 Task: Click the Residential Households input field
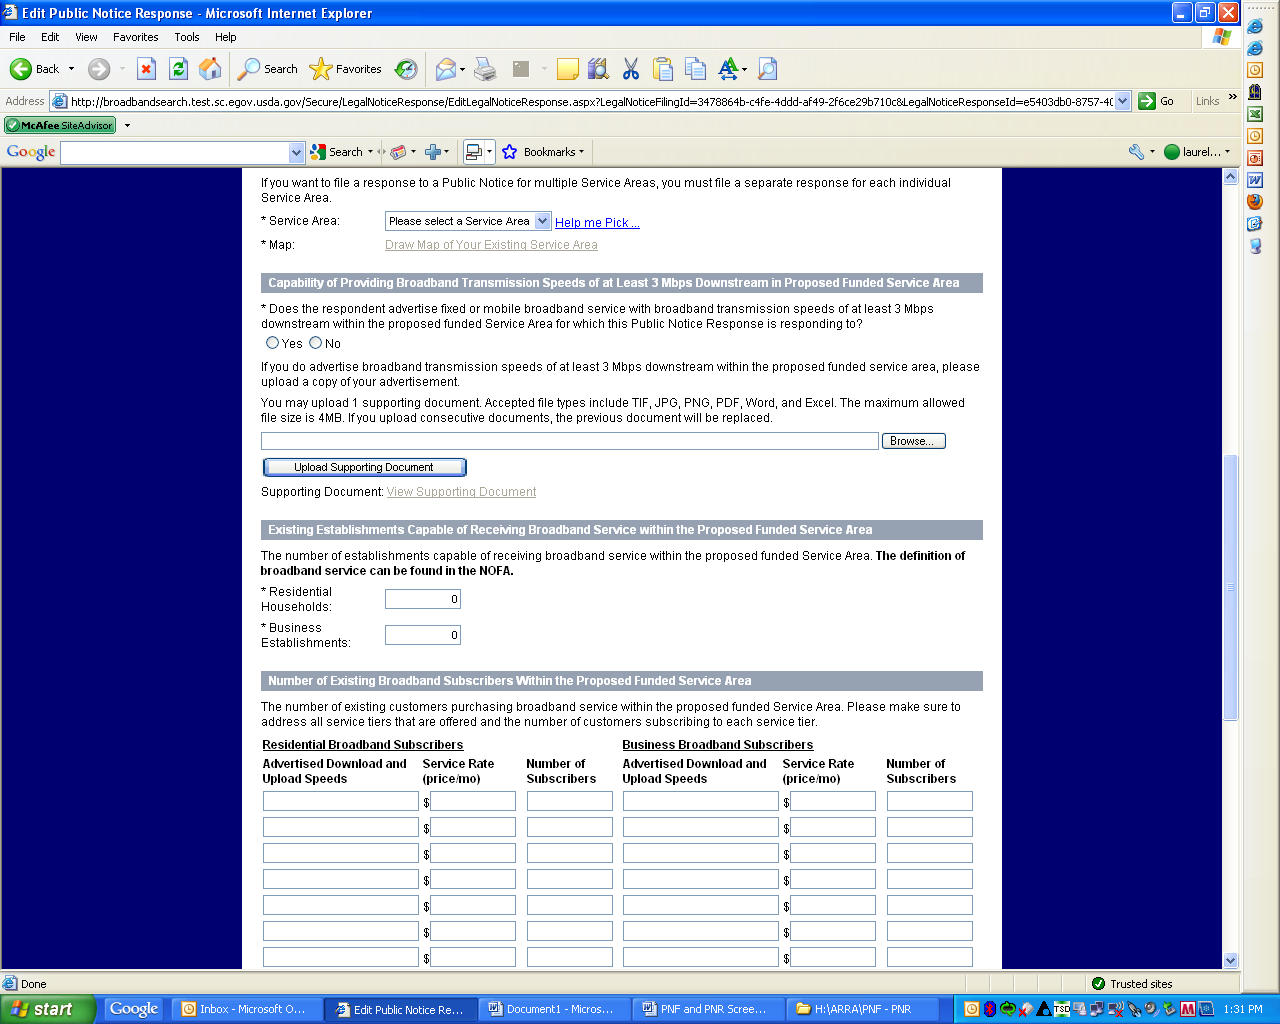click(423, 599)
